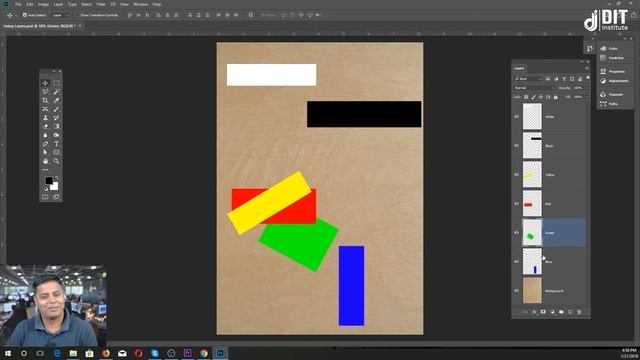Select the Eraser tool
The width and height of the screenshot is (640, 360).
coord(45,127)
